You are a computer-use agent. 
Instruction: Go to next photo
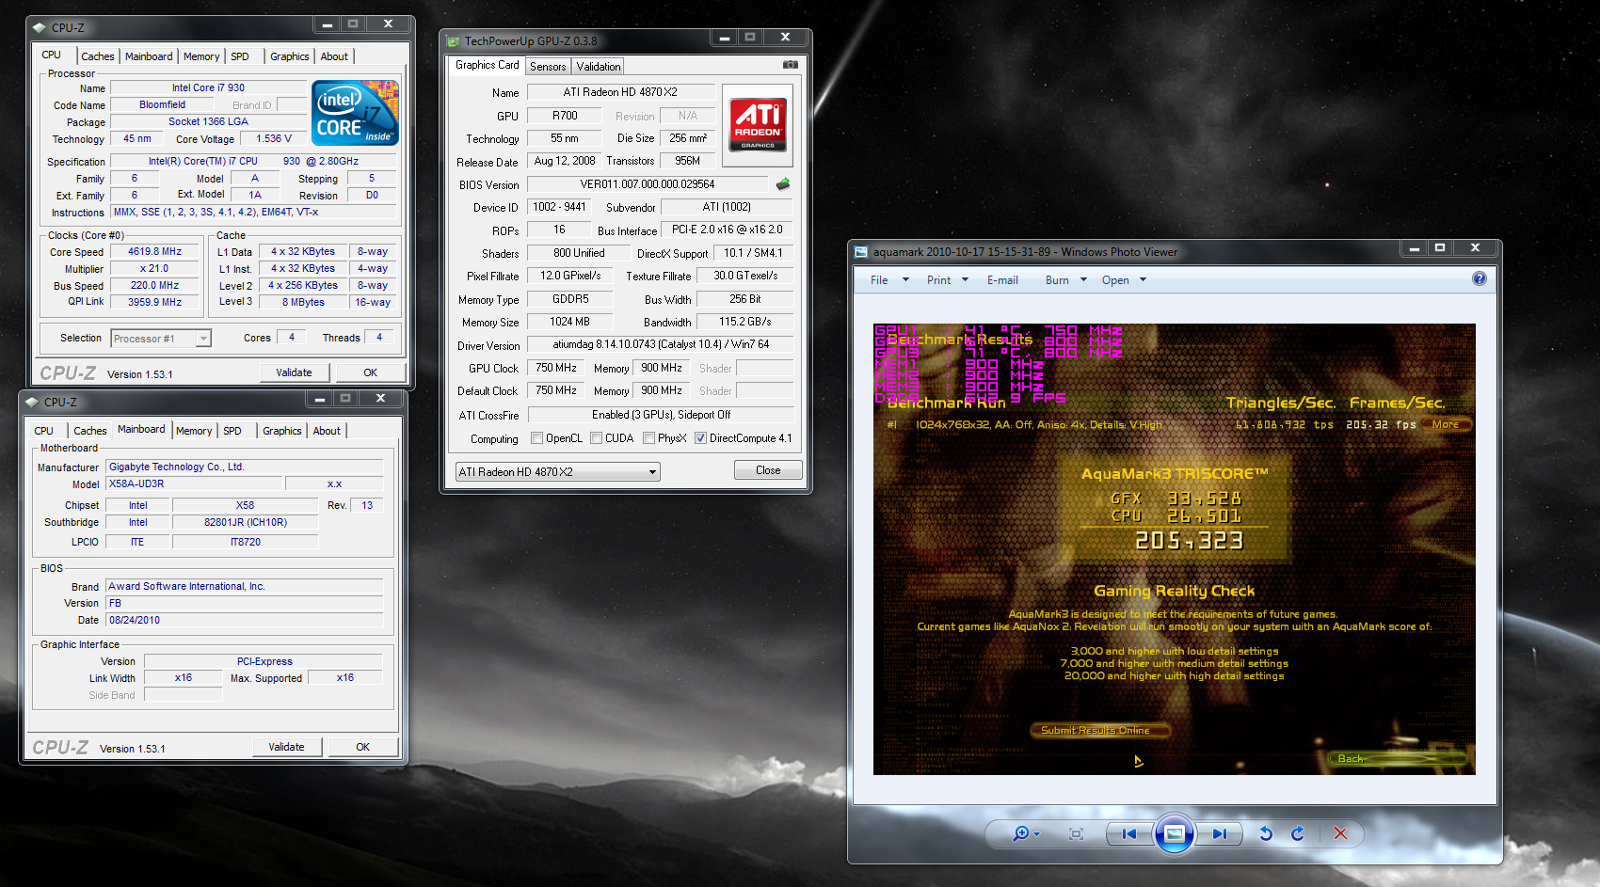click(1220, 833)
